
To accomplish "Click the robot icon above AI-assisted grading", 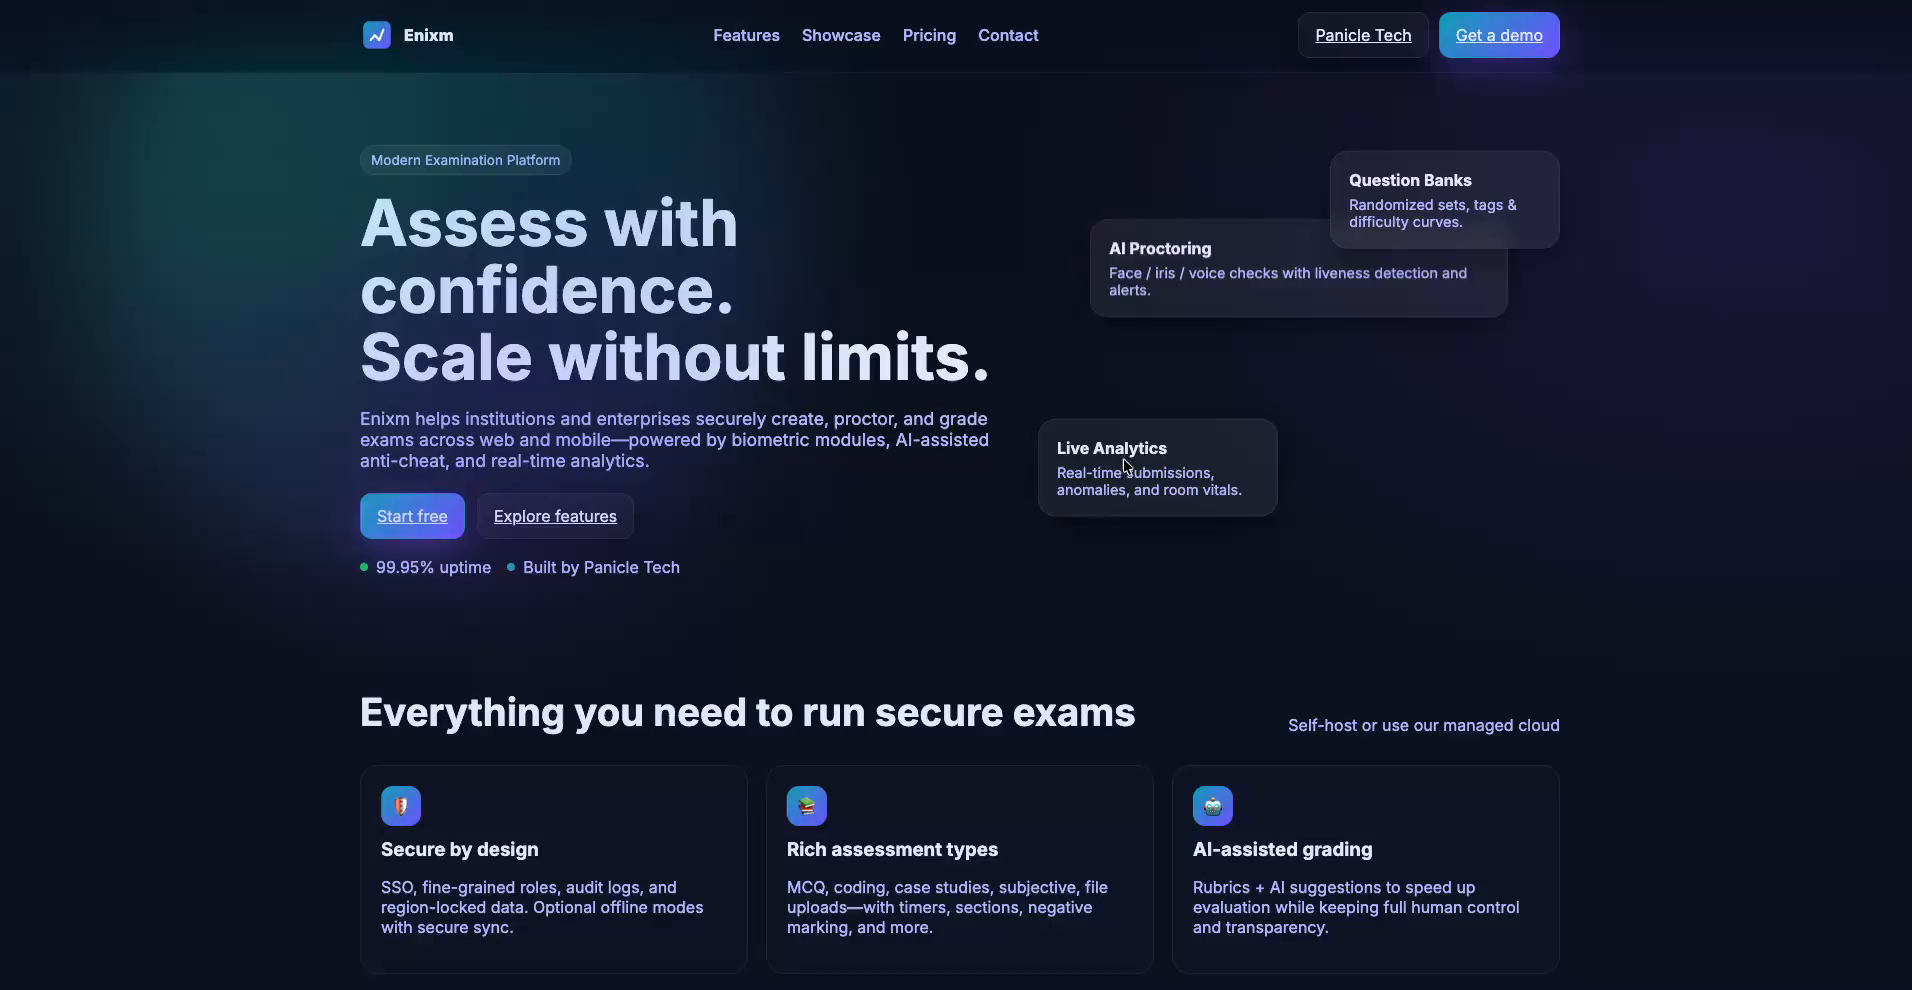I will [x=1212, y=805].
